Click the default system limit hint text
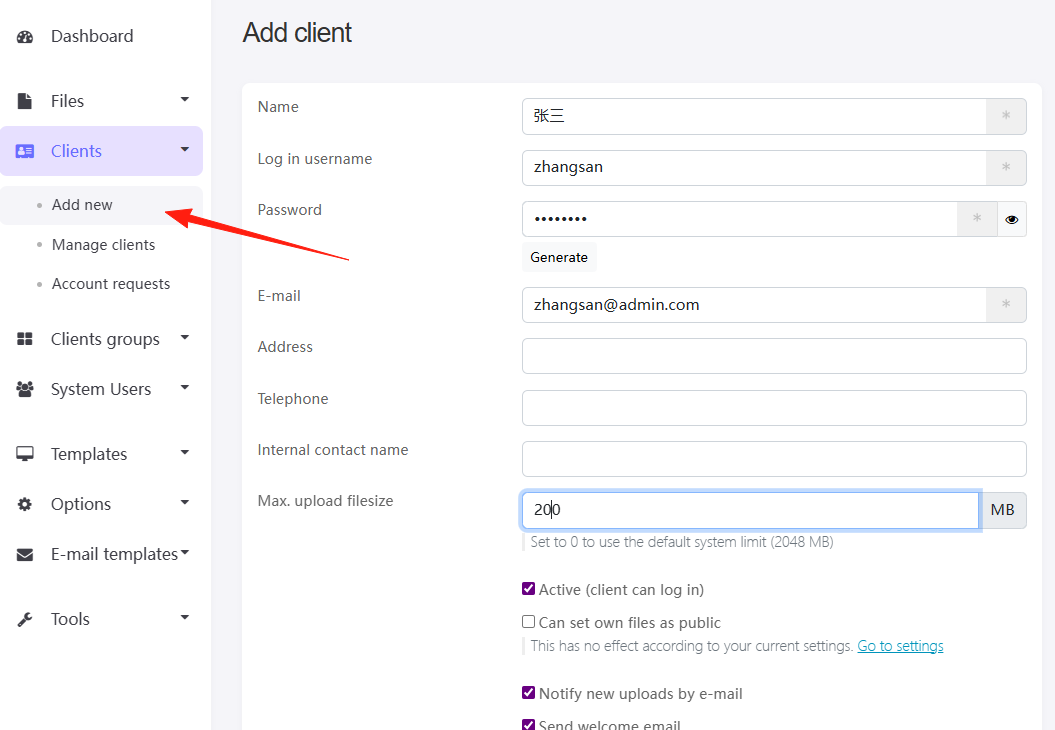1055x730 pixels. coord(682,542)
